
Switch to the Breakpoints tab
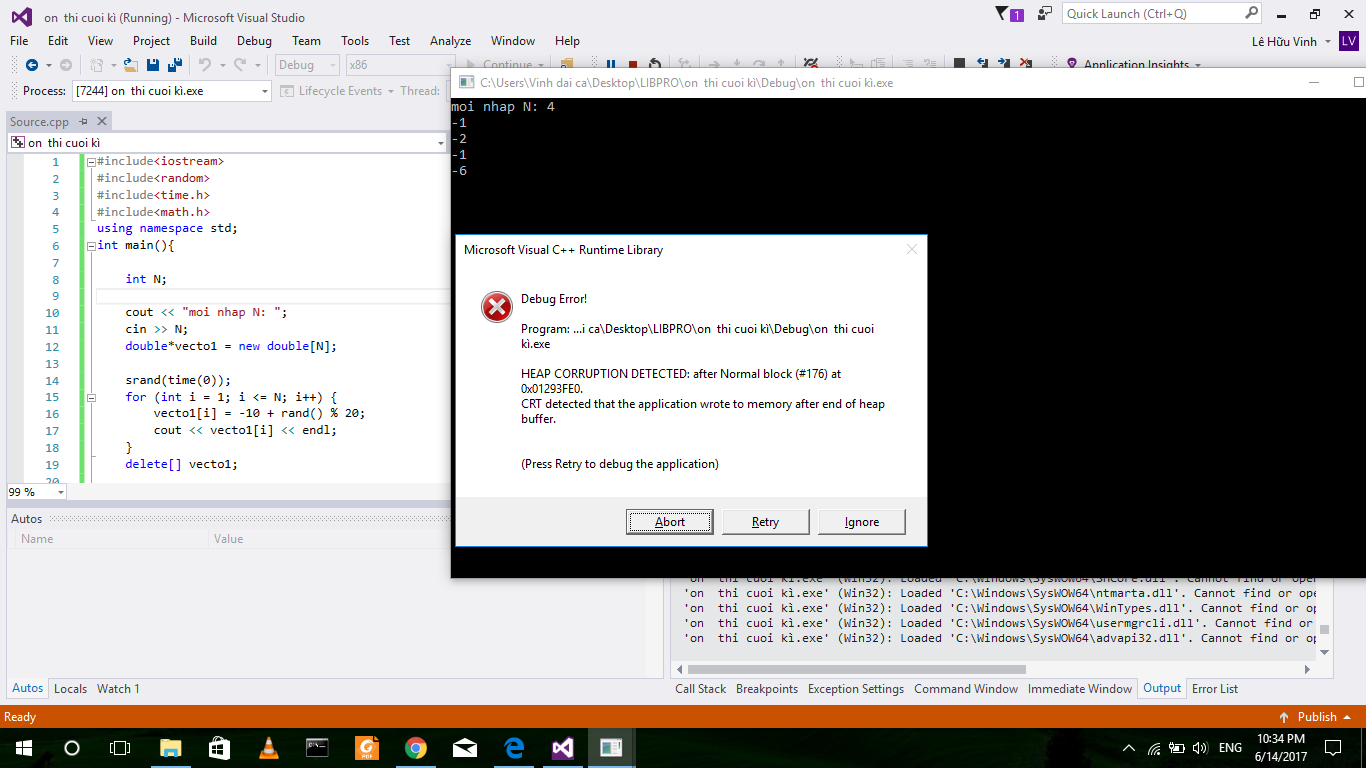click(x=767, y=689)
